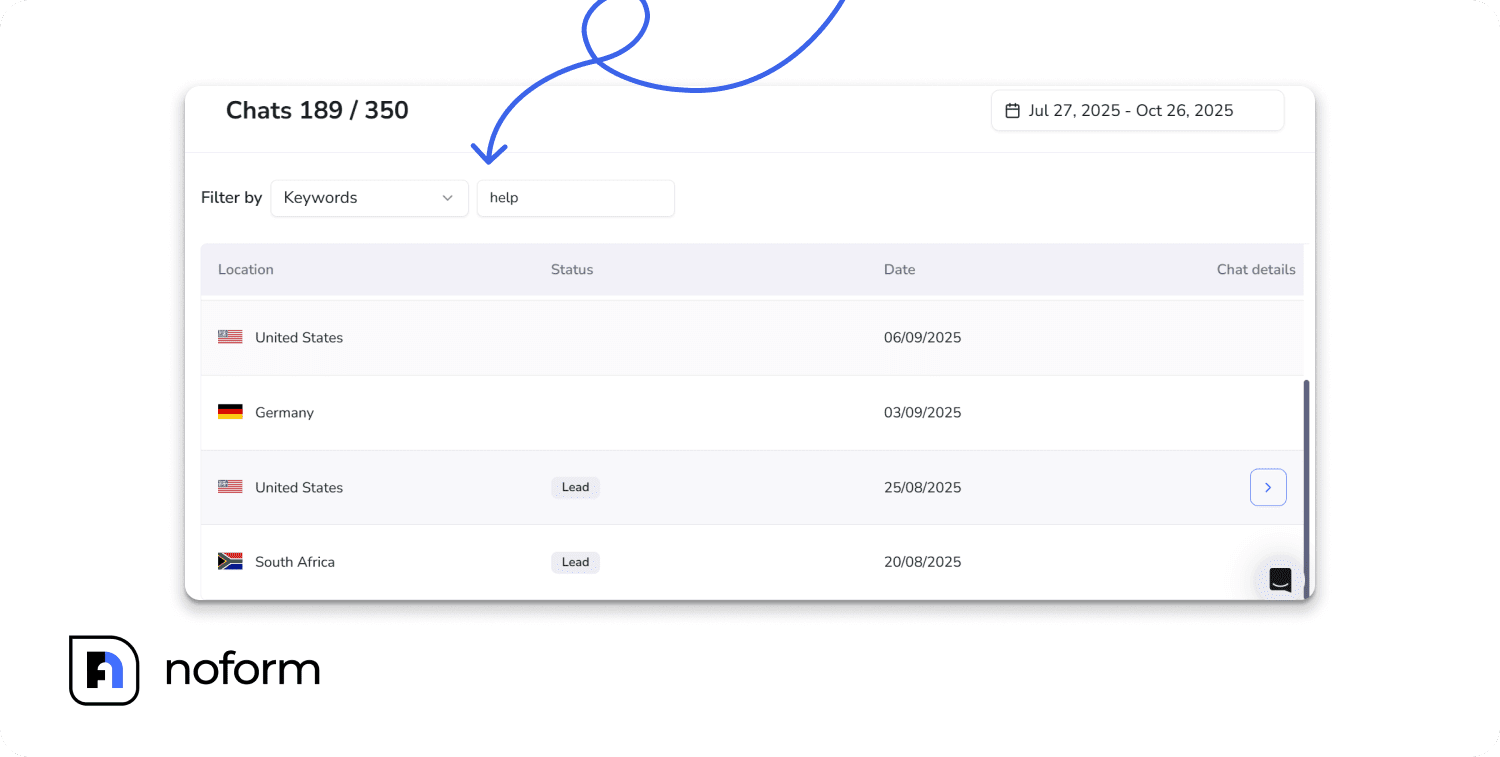
Task: Open the Jul 27 - Oct 26 date range selector
Action: click(1137, 110)
